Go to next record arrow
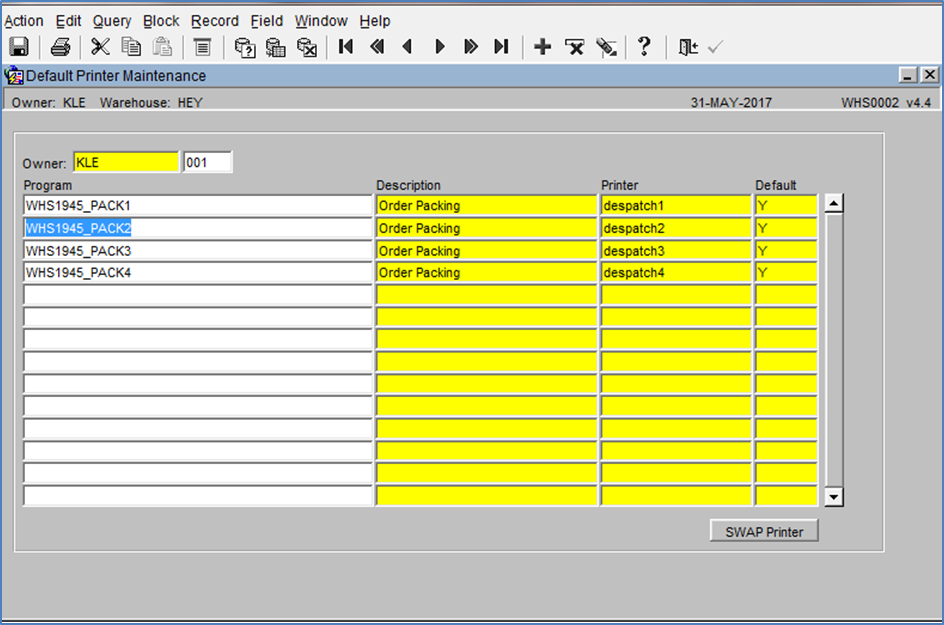944x625 pixels. 439,46
